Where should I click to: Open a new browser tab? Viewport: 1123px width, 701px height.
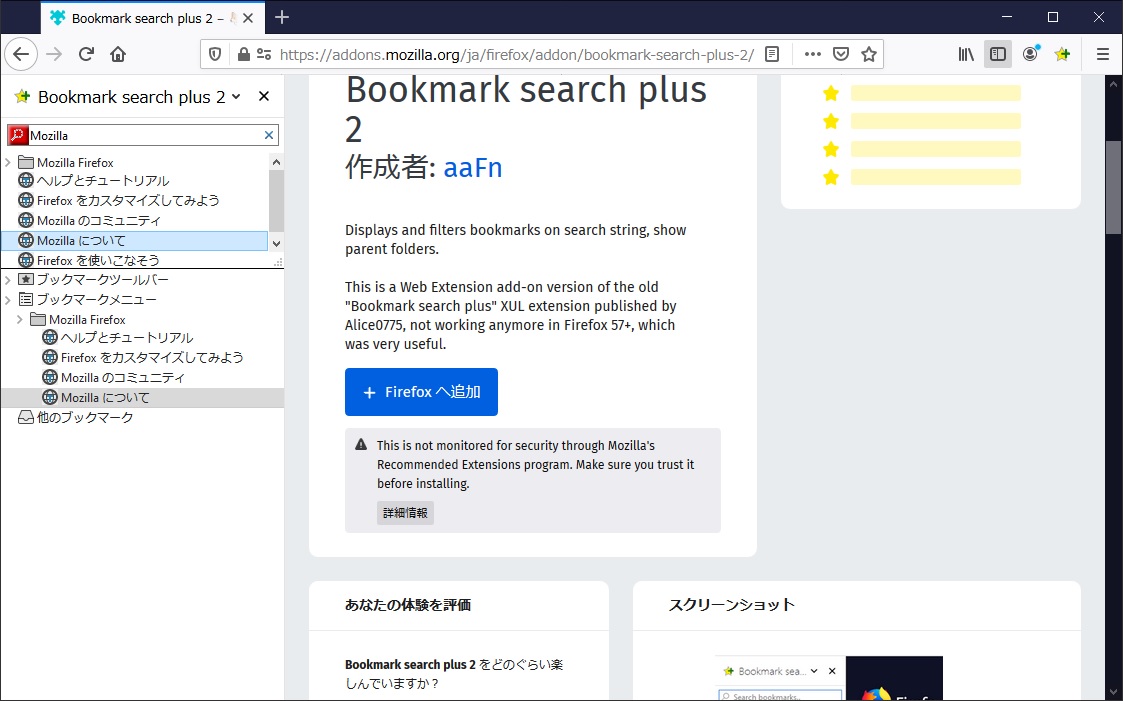click(282, 17)
